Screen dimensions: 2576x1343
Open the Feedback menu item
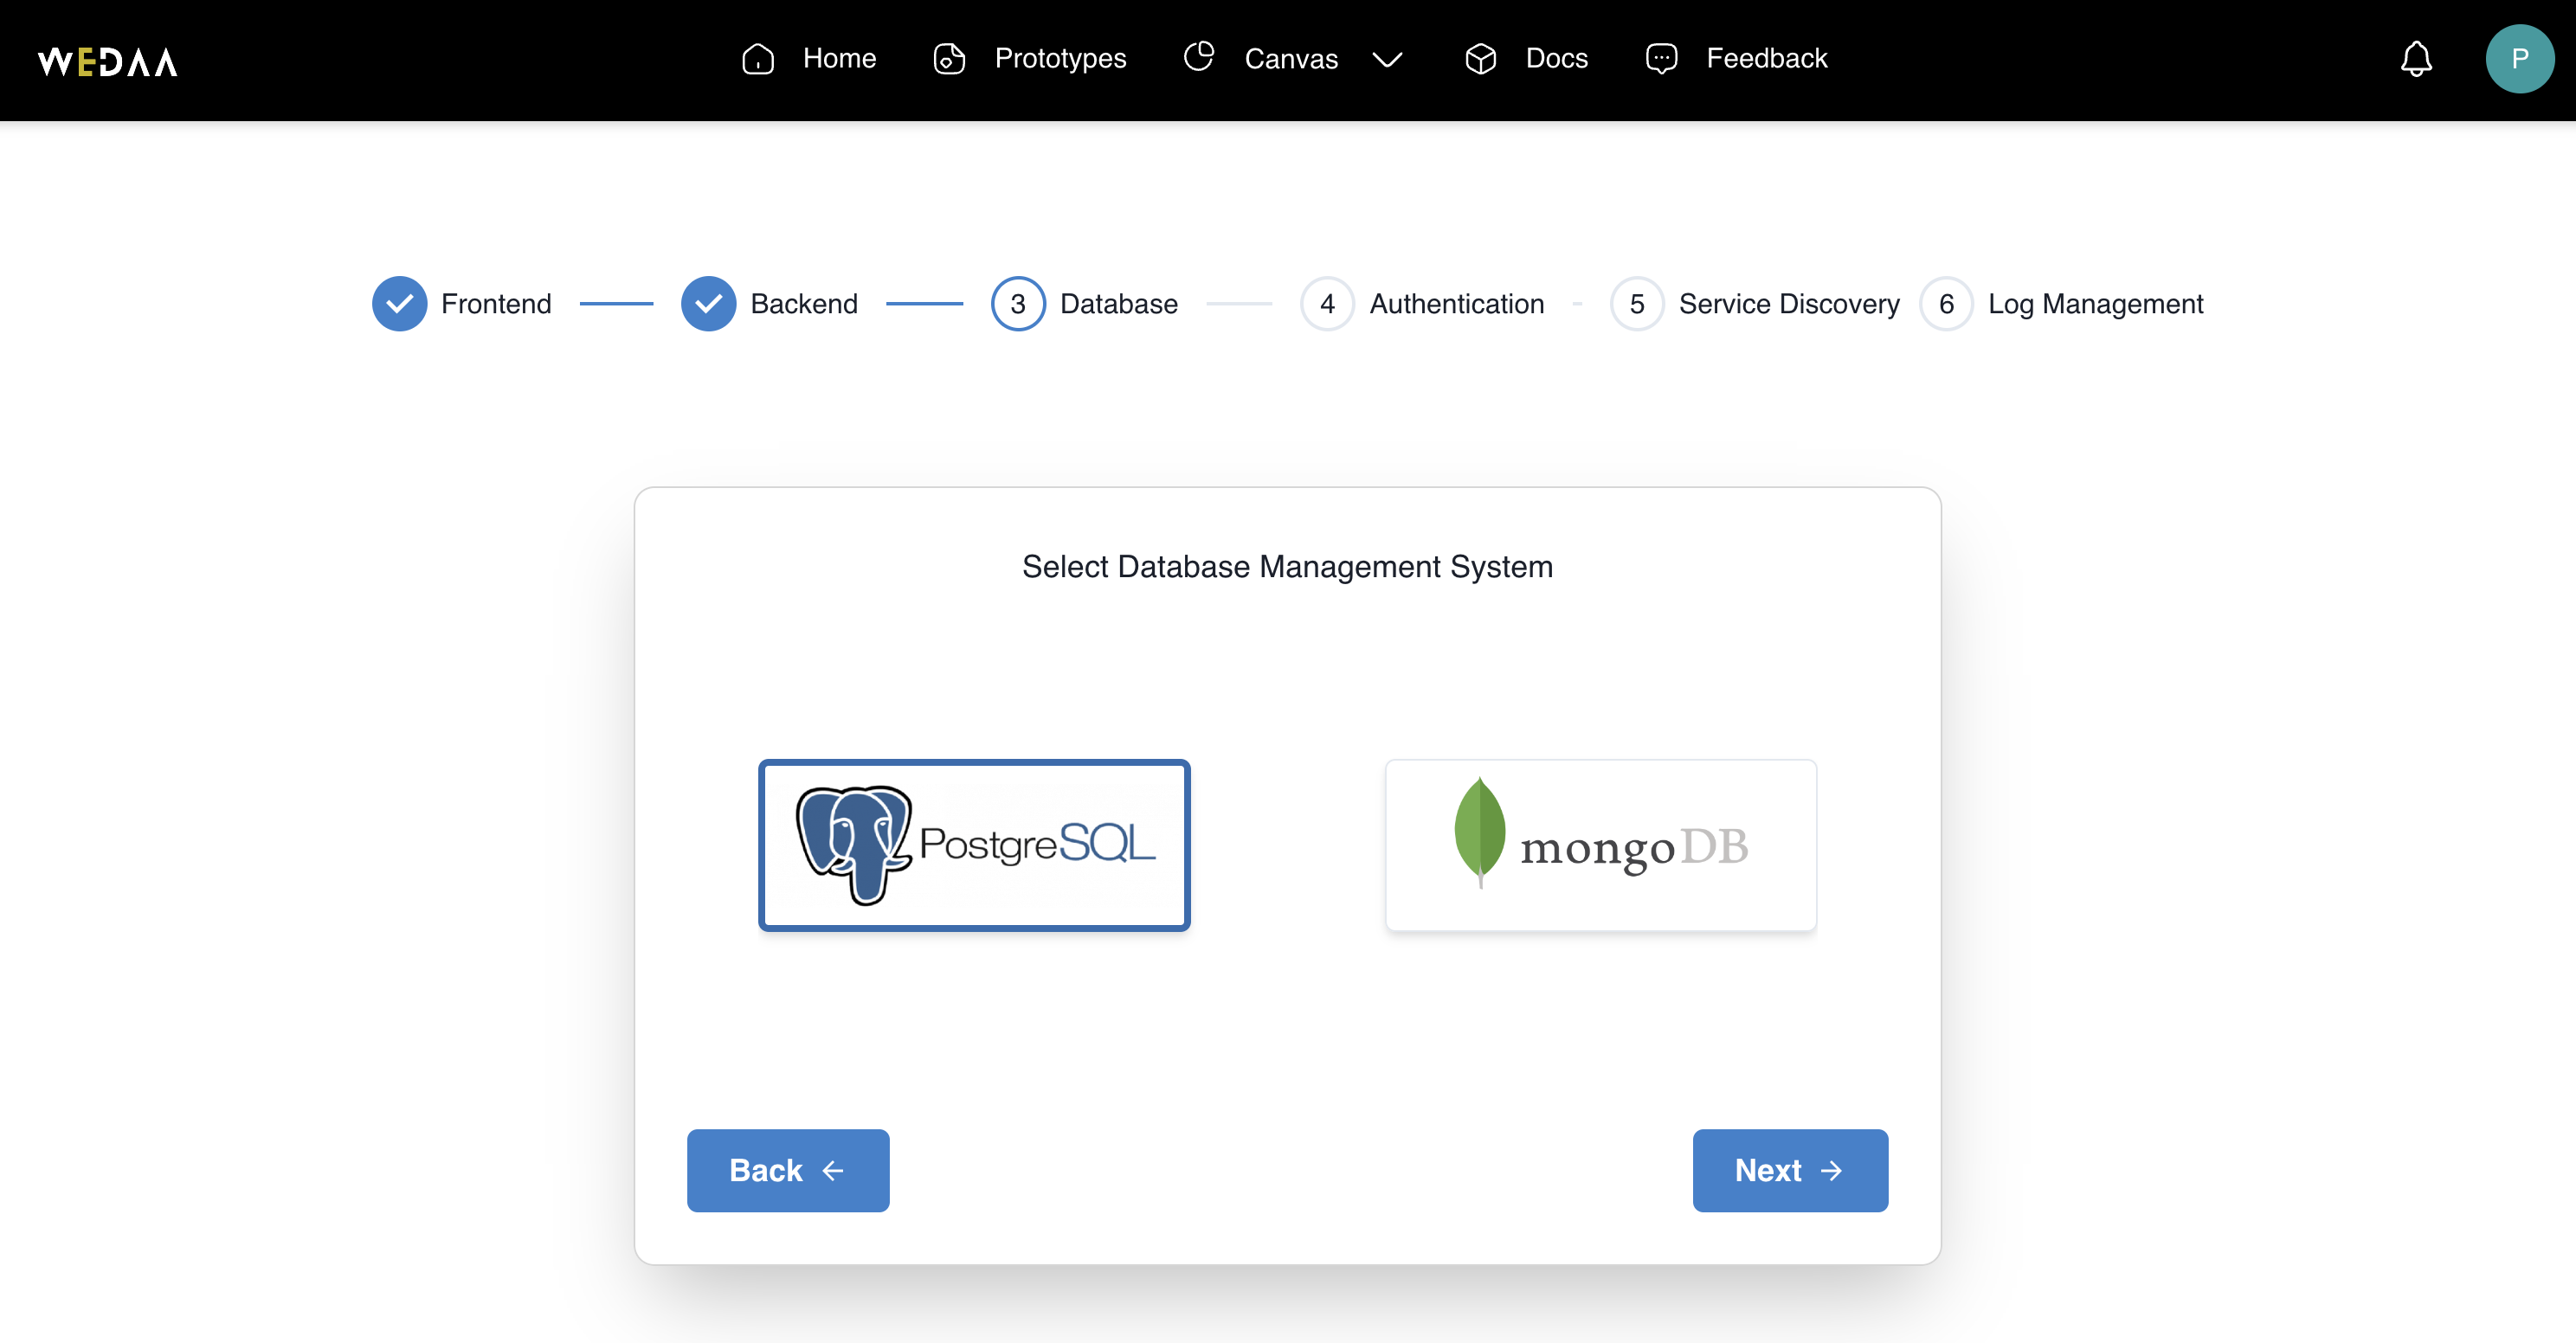tap(1766, 59)
